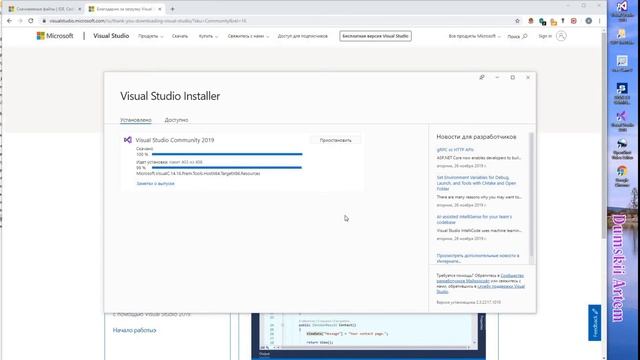Bookmark page with the star icon
640x360 pixels.
[x=517, y=21]
